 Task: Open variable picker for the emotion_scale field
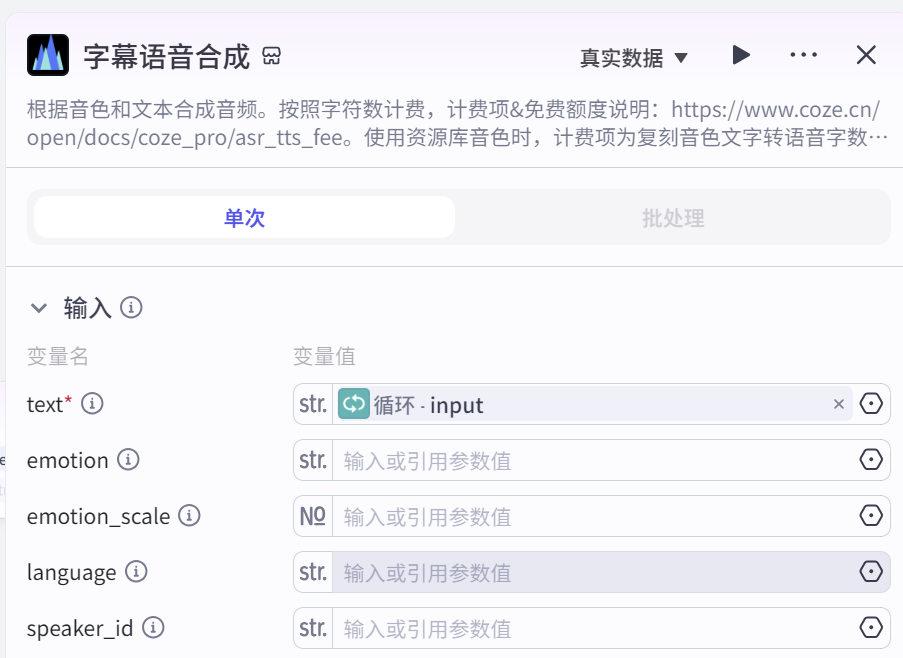(x=871, y=515)
